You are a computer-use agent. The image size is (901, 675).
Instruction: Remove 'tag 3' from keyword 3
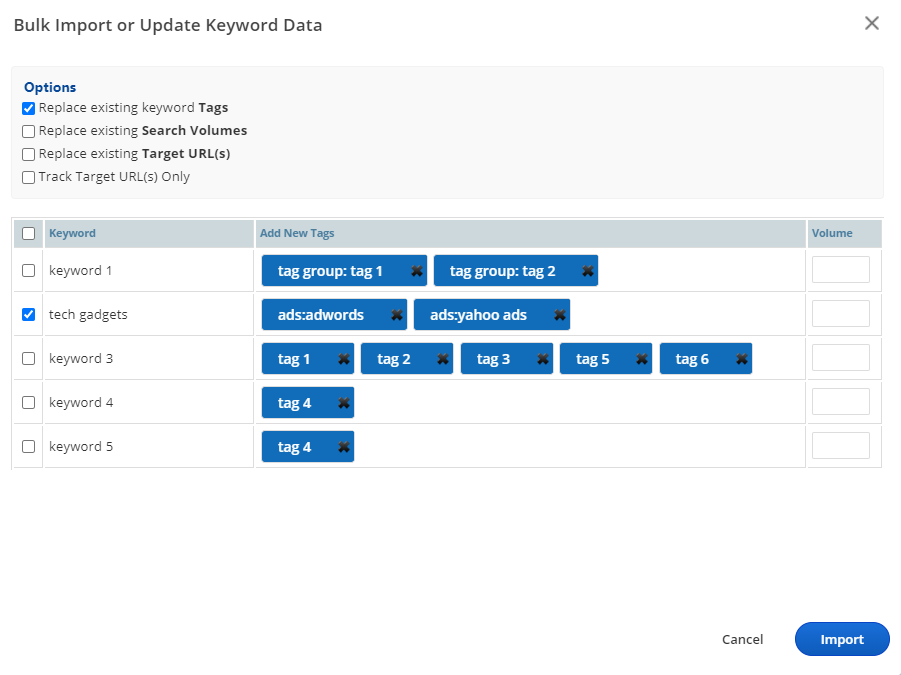click(x=543, y=359)
